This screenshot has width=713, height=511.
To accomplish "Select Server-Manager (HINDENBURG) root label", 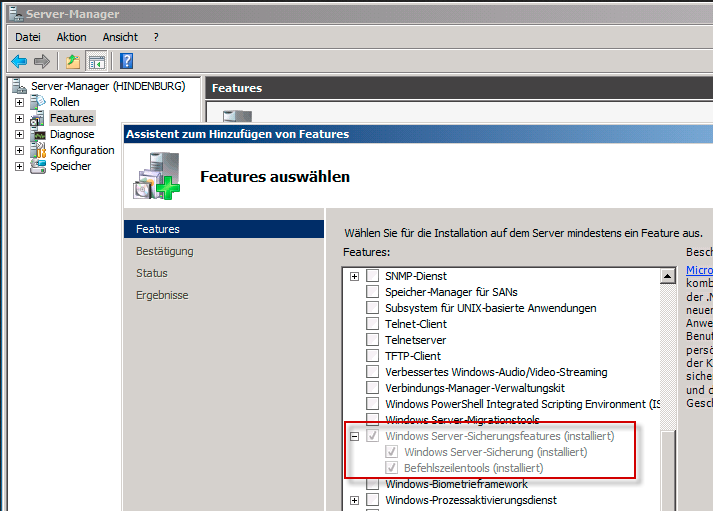I will coord(108,86).
